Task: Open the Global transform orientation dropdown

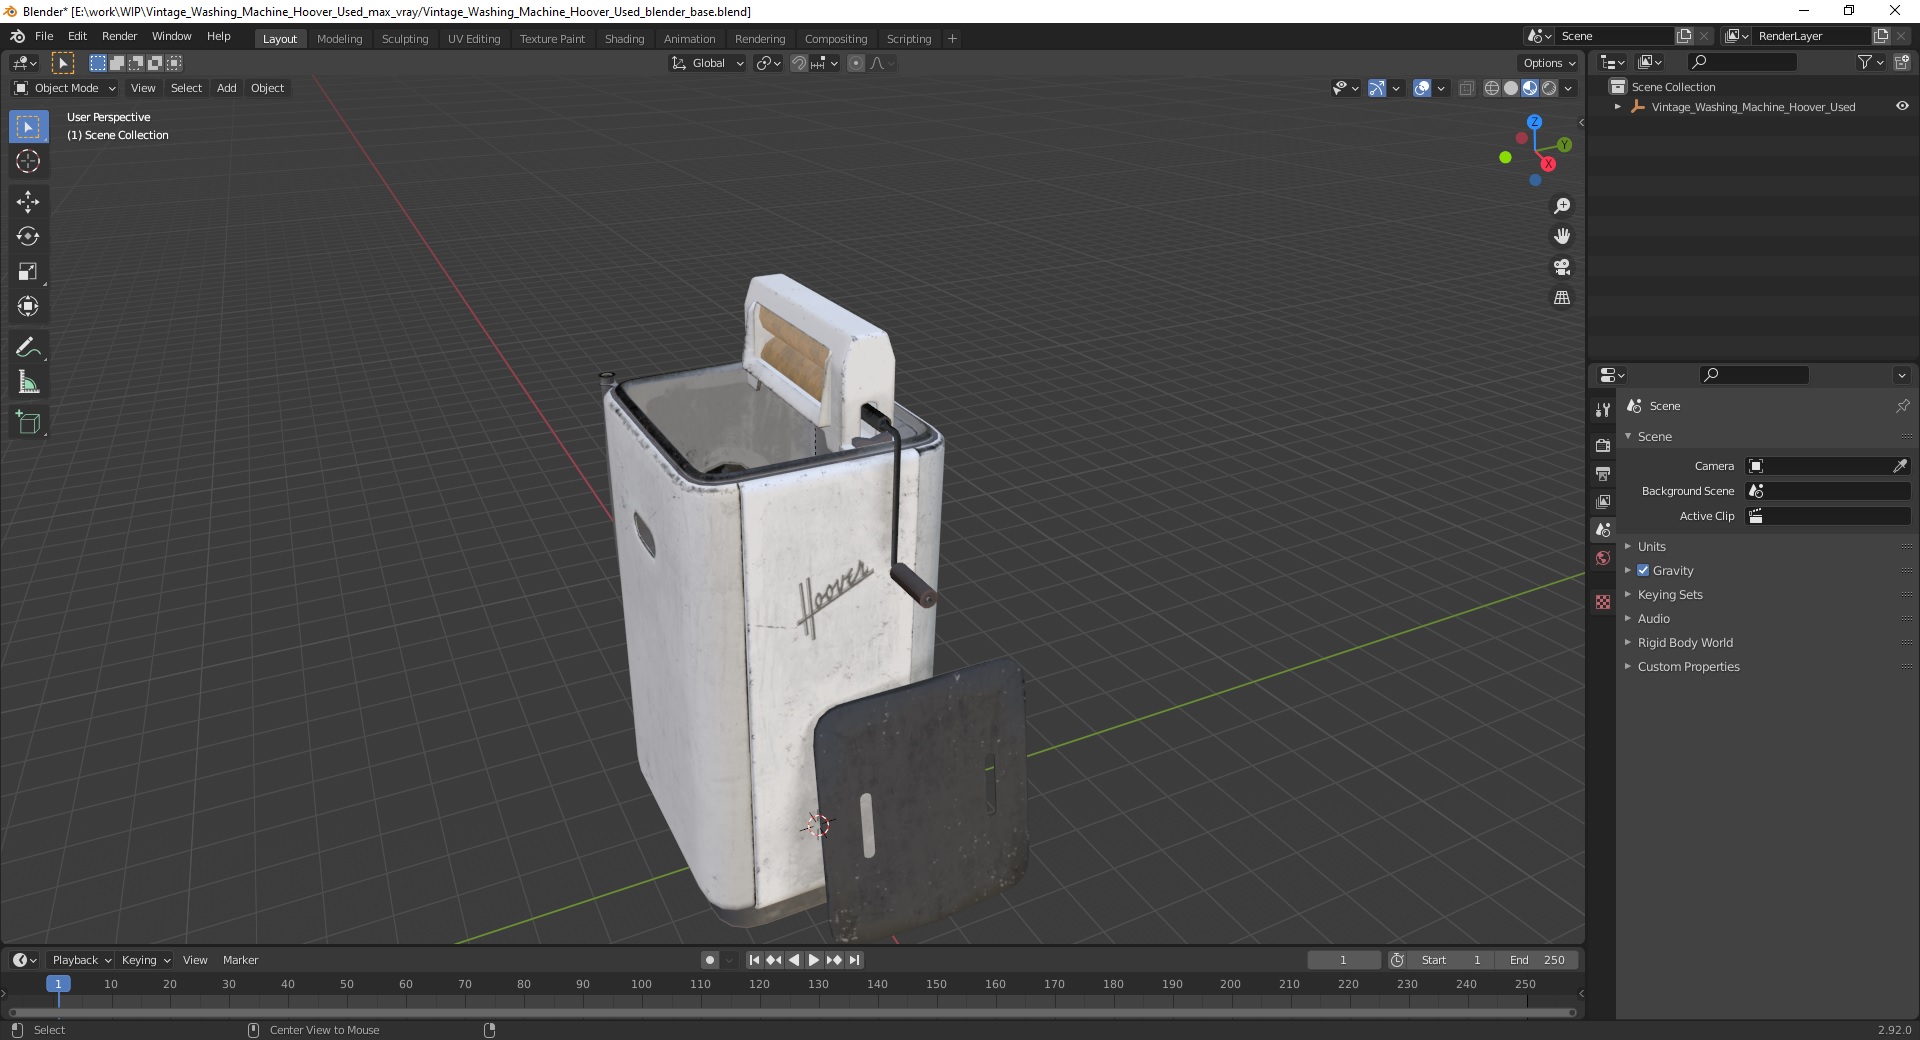Action: [x=708, y=63]
